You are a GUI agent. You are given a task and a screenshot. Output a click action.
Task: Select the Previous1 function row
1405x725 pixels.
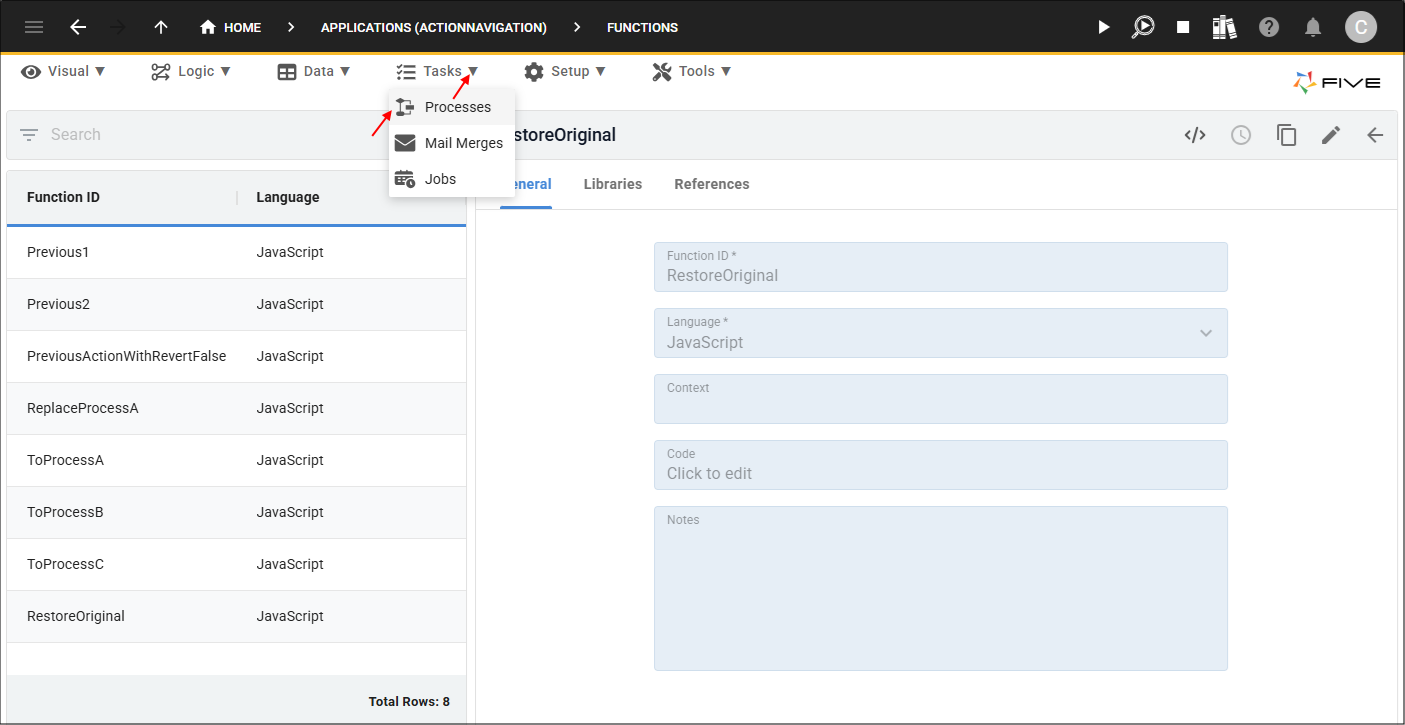pos(236,252)
